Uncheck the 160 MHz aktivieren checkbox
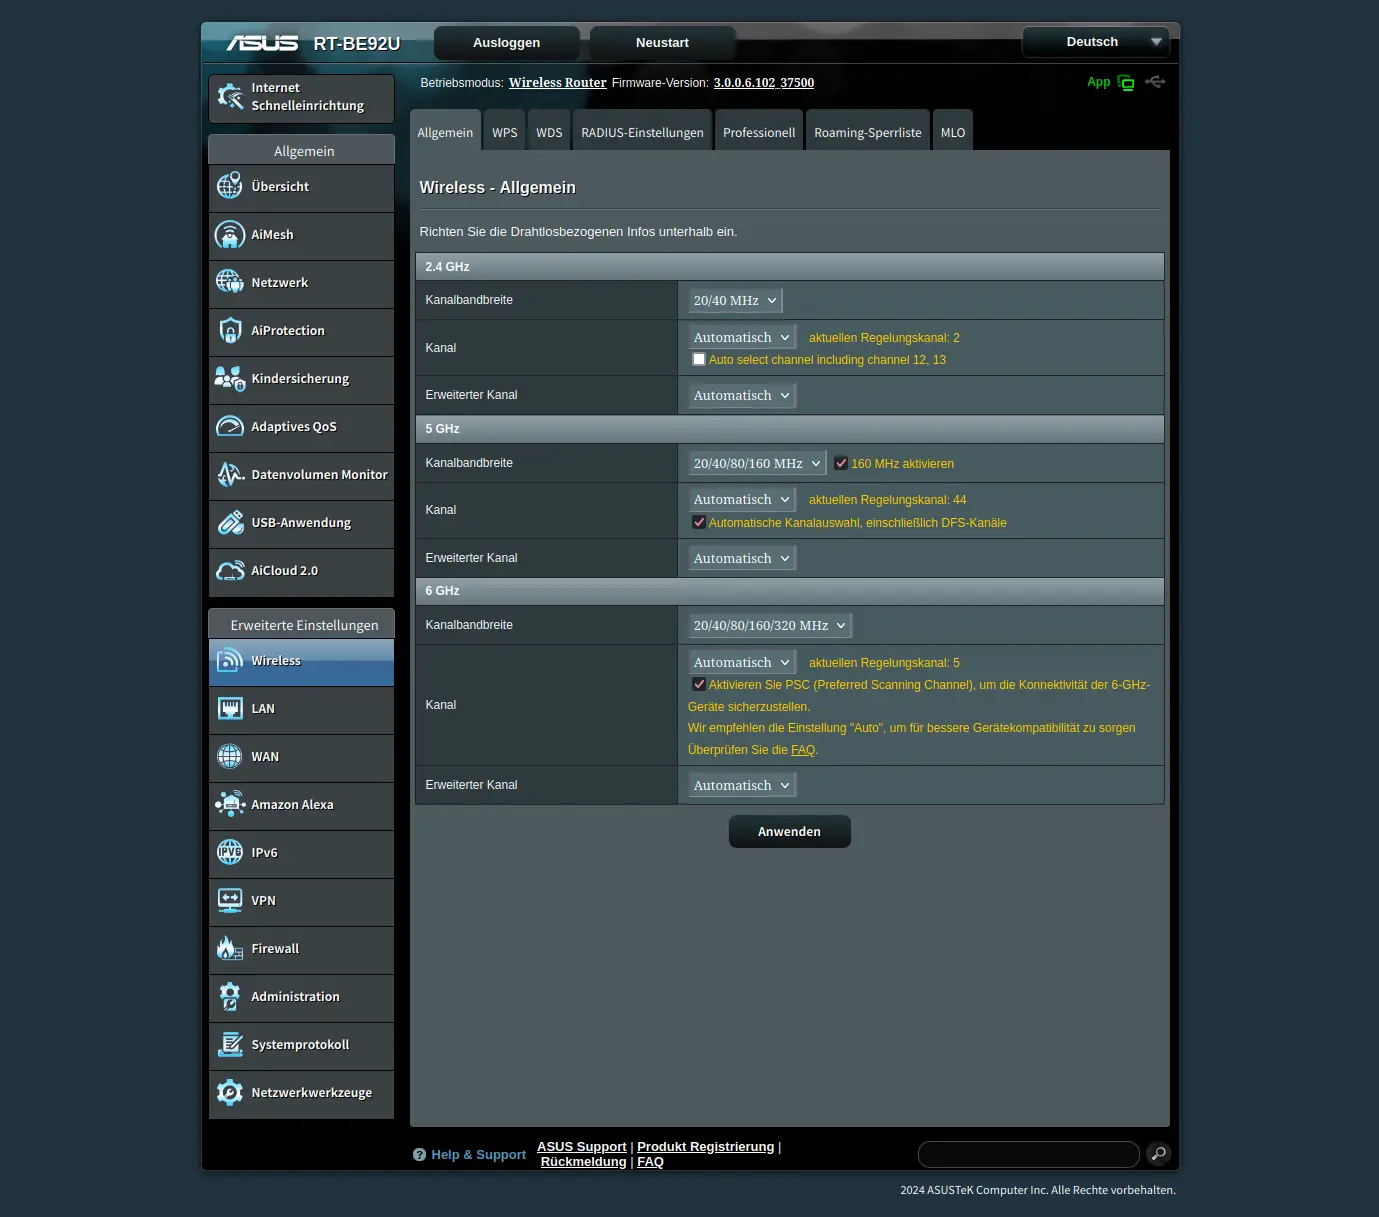This screenshot has height=1217, width=1379. coord(841,463)
